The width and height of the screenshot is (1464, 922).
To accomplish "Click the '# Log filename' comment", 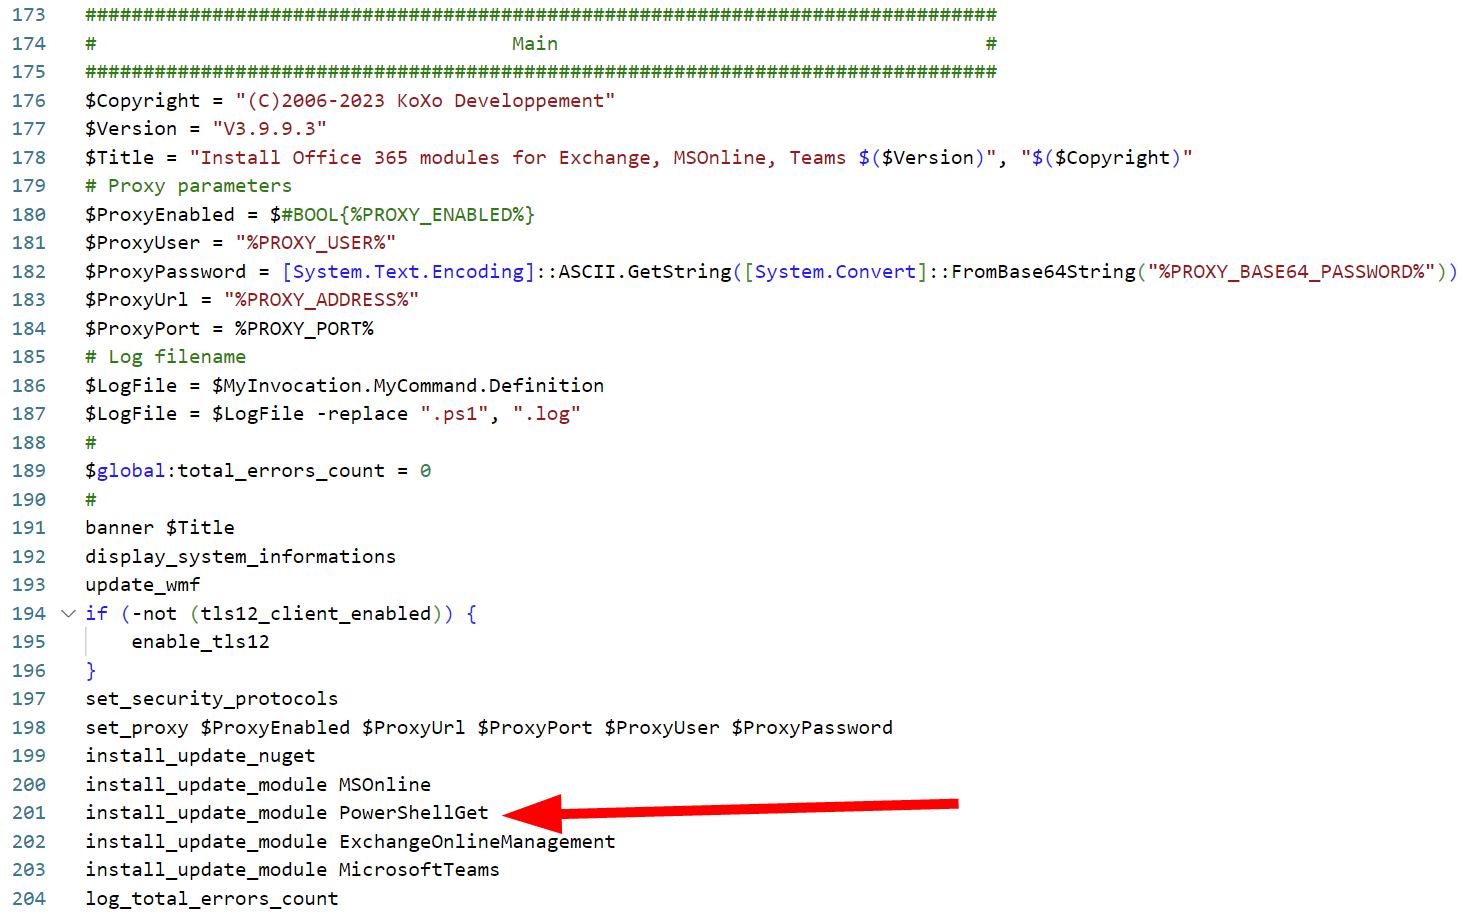I will 166,356.
